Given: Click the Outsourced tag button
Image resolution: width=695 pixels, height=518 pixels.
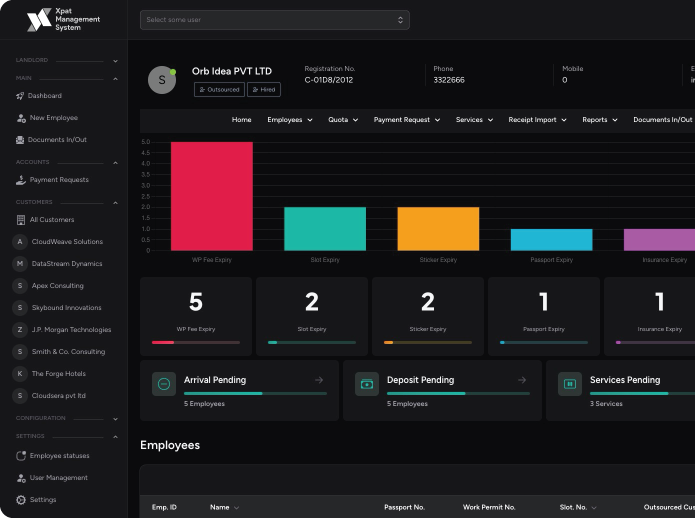Looking at the screenshot, I should pos(219,90).
